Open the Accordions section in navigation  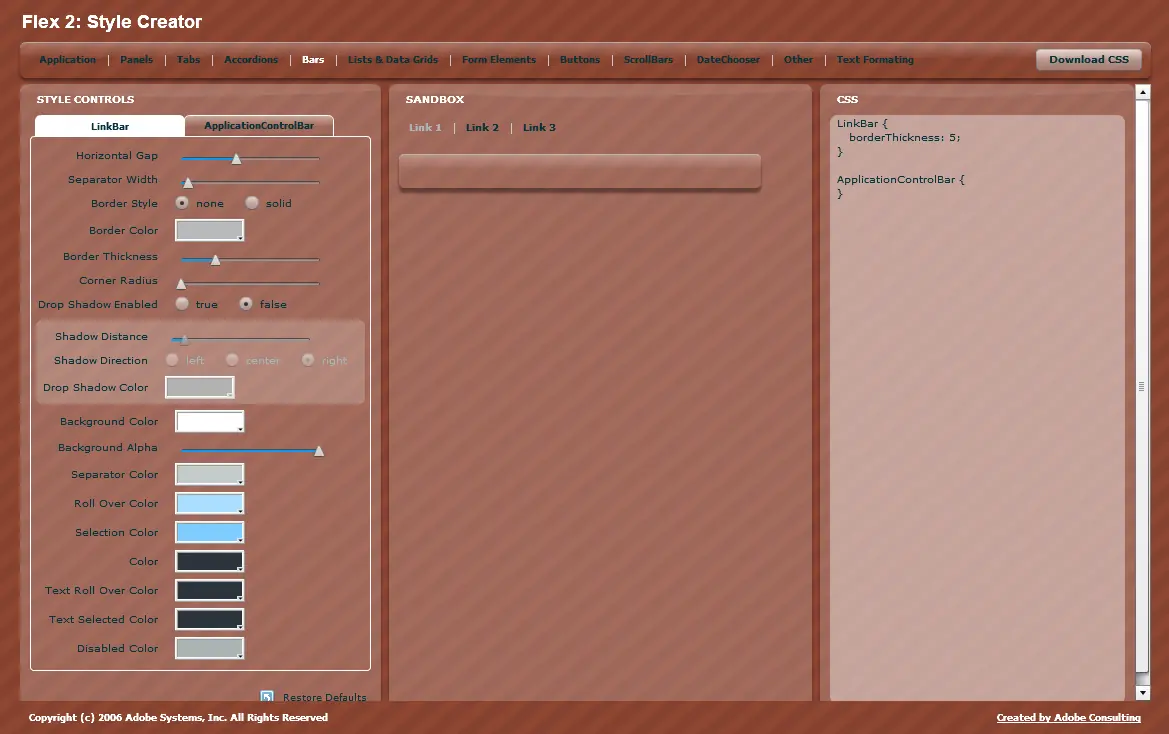pyautogui.click(x=251, y=60)
